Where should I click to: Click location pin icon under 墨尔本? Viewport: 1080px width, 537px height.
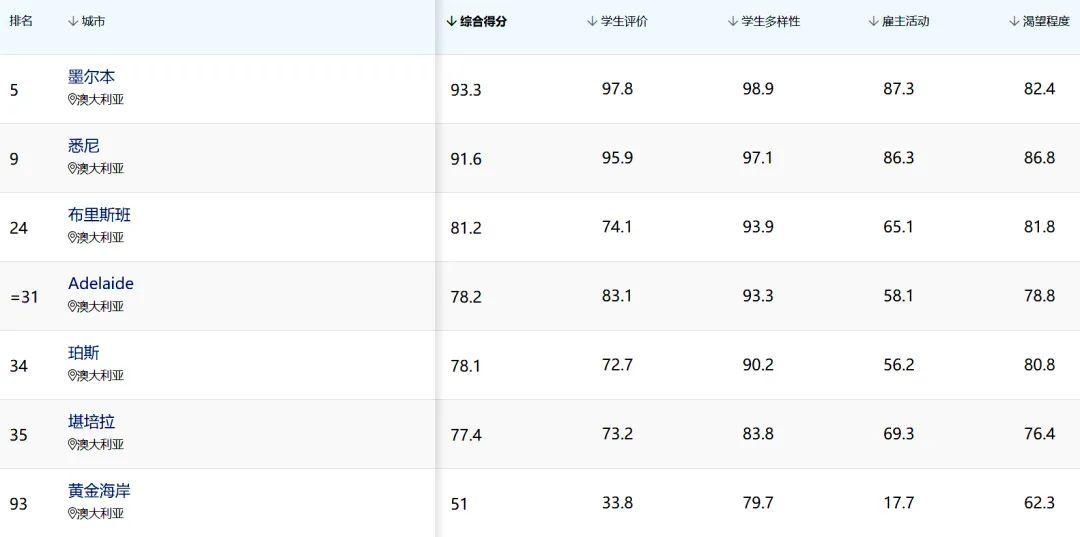click(72, 100)
